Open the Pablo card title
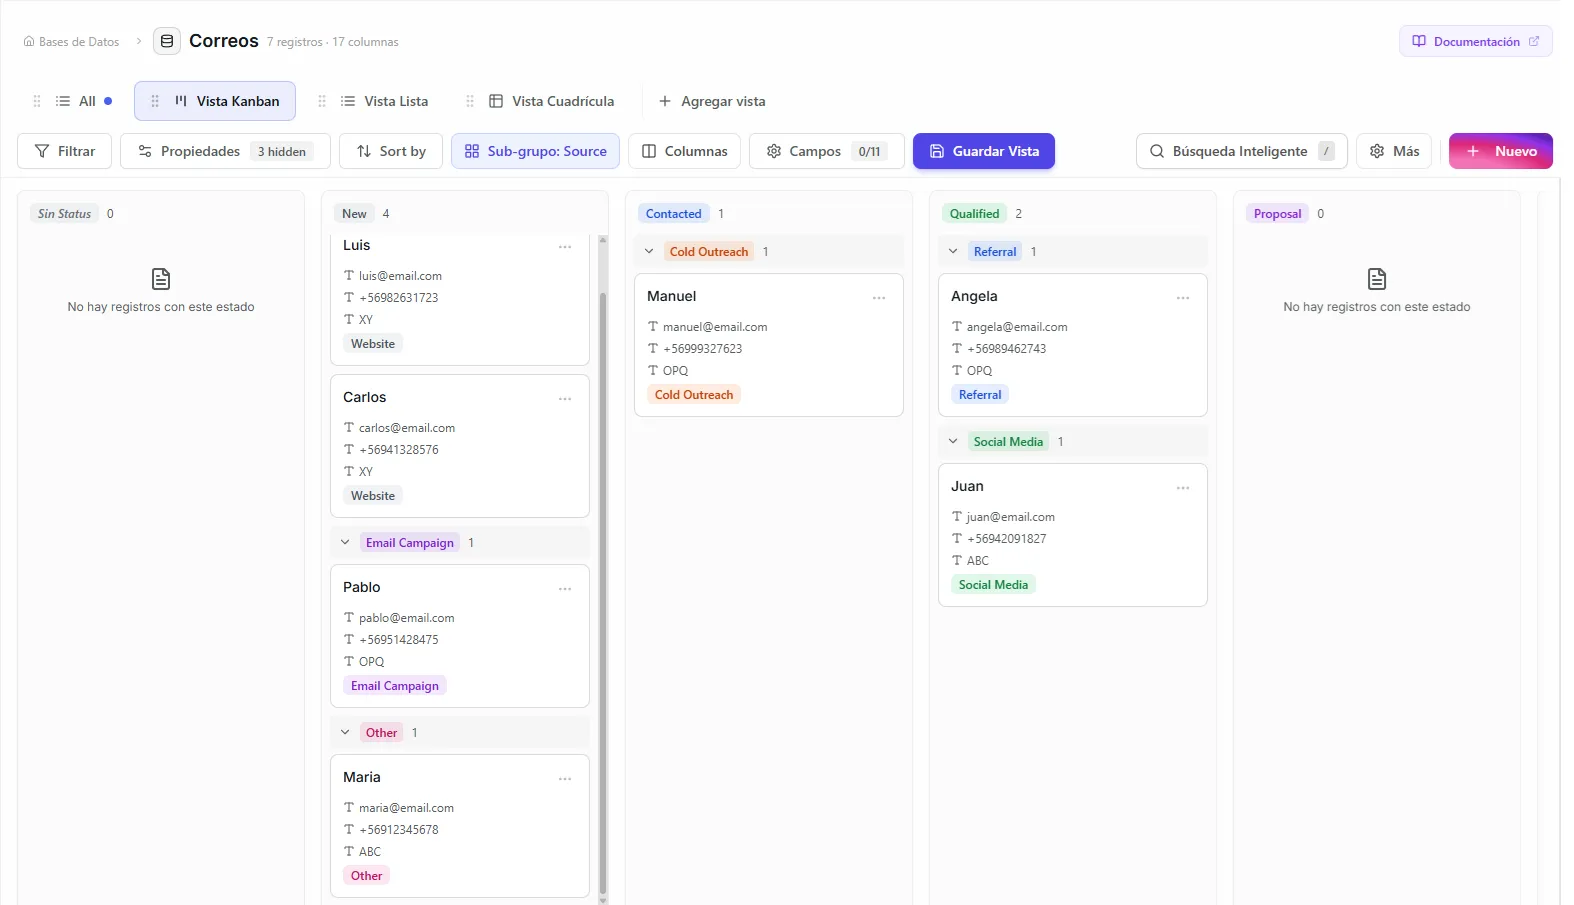Screen dimensions: 1574x905 click(361, 587)
